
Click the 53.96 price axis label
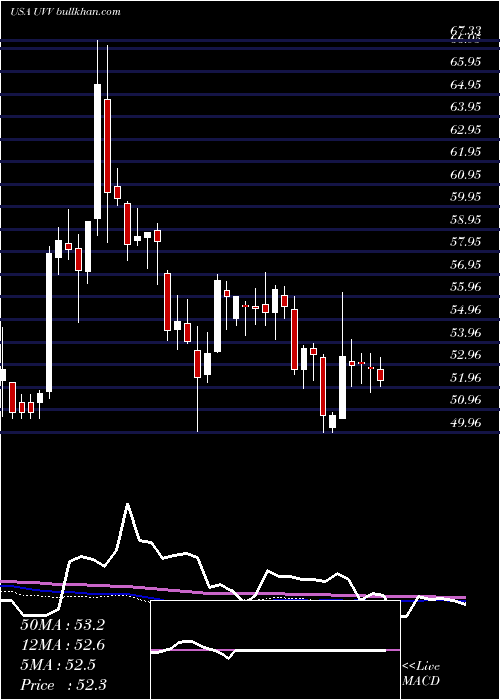[466, 332]
